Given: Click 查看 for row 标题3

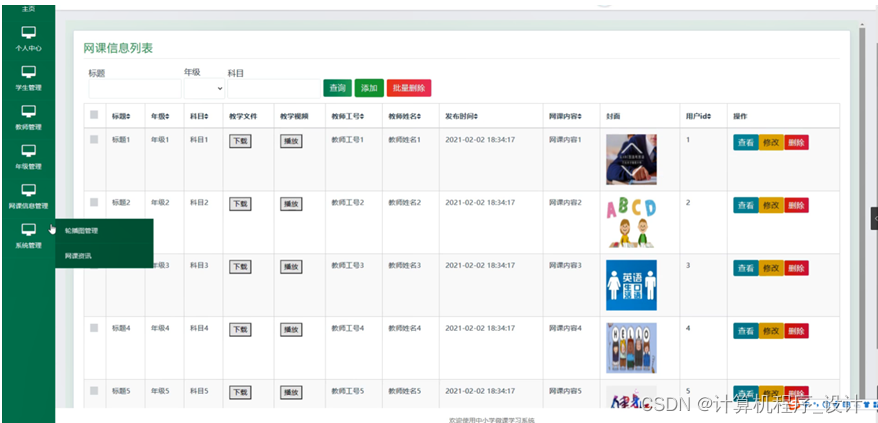Looking at the screenshot, I should pyautogui.click(x=746, y=268).
